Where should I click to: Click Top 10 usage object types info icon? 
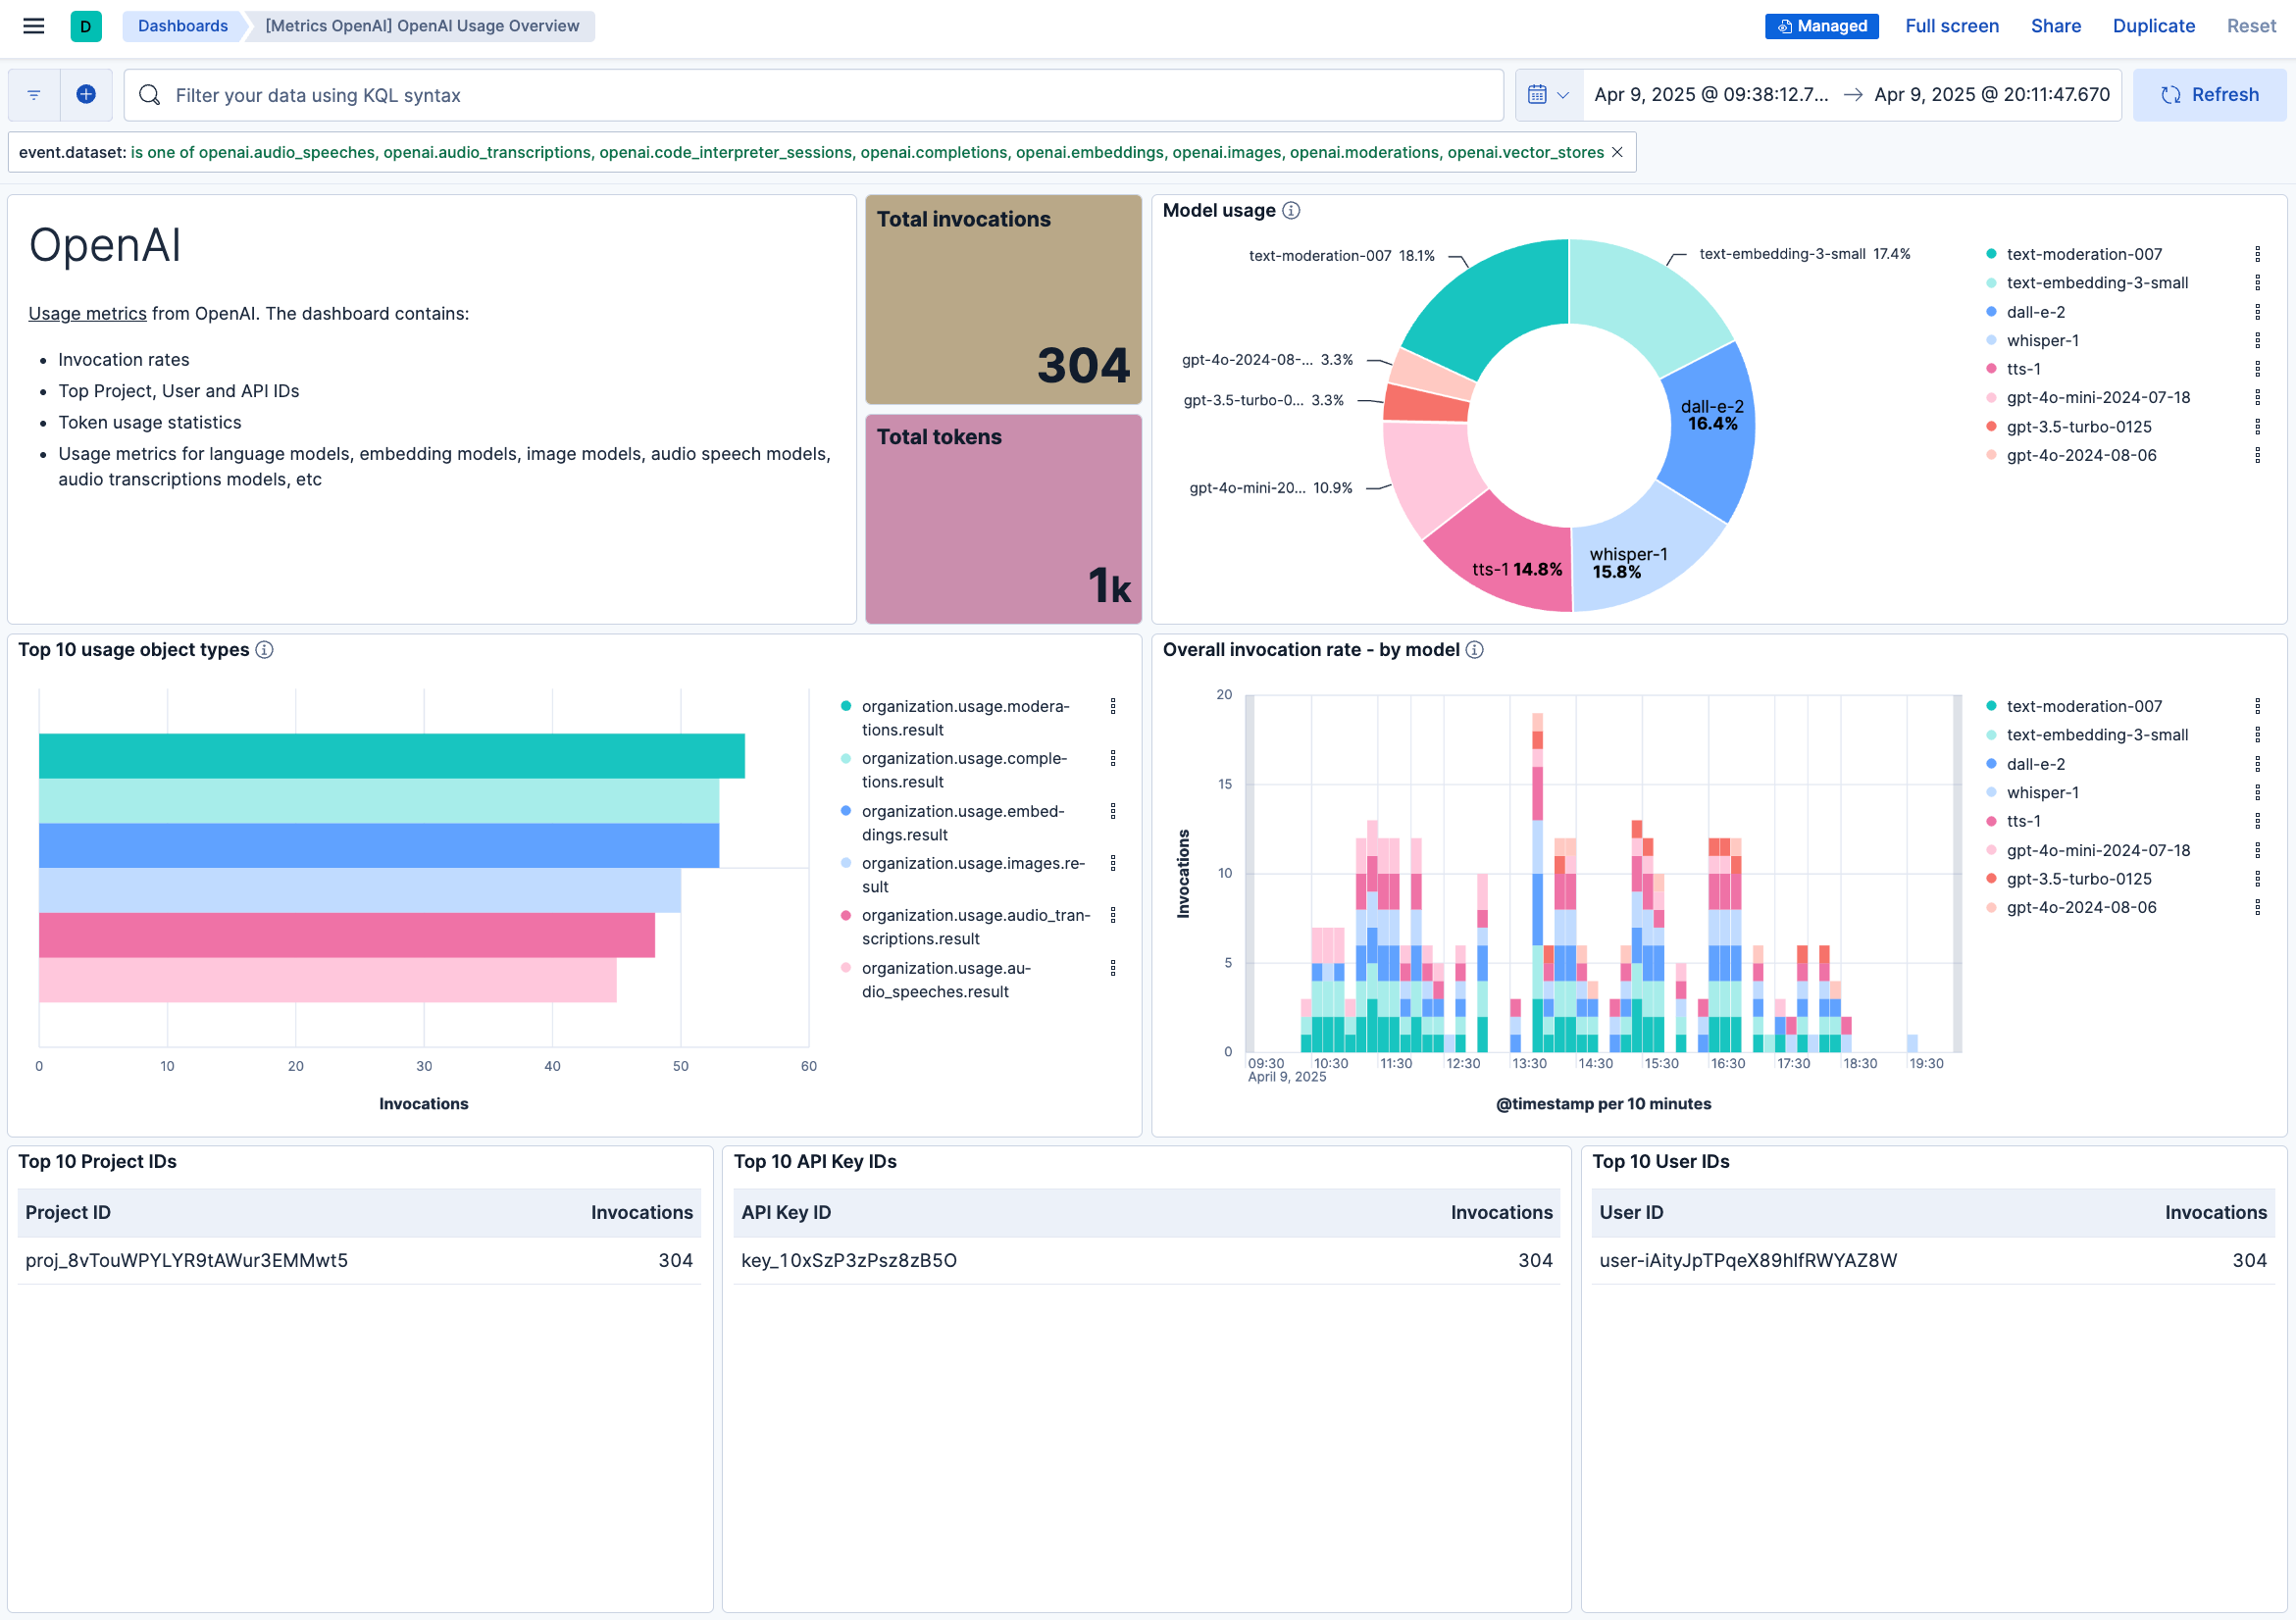click(x=264, y=650)
